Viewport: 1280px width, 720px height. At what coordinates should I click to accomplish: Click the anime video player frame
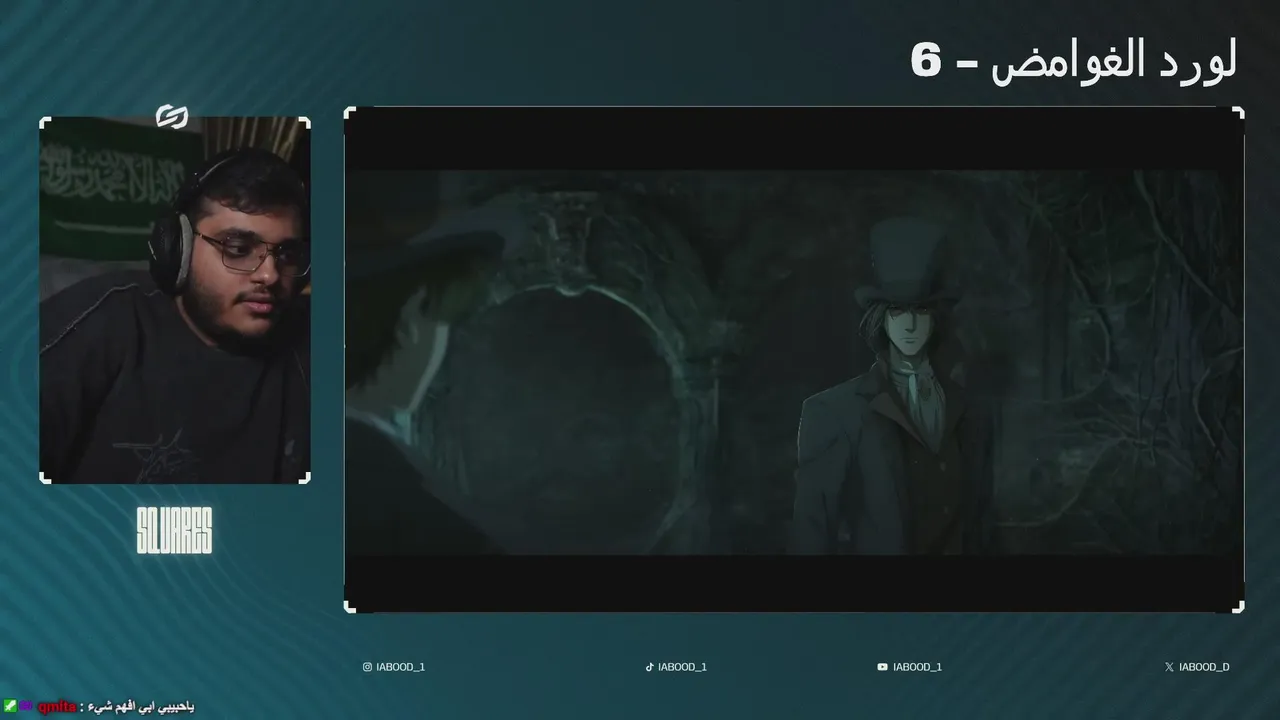(x=794, y=360)
